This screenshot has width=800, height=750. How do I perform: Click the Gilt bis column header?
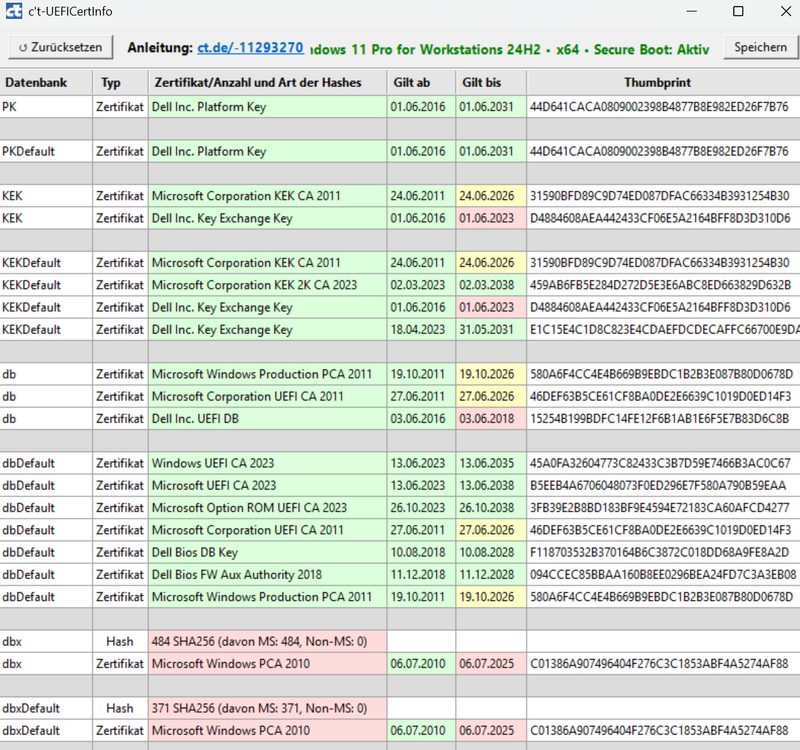[491, 83]
